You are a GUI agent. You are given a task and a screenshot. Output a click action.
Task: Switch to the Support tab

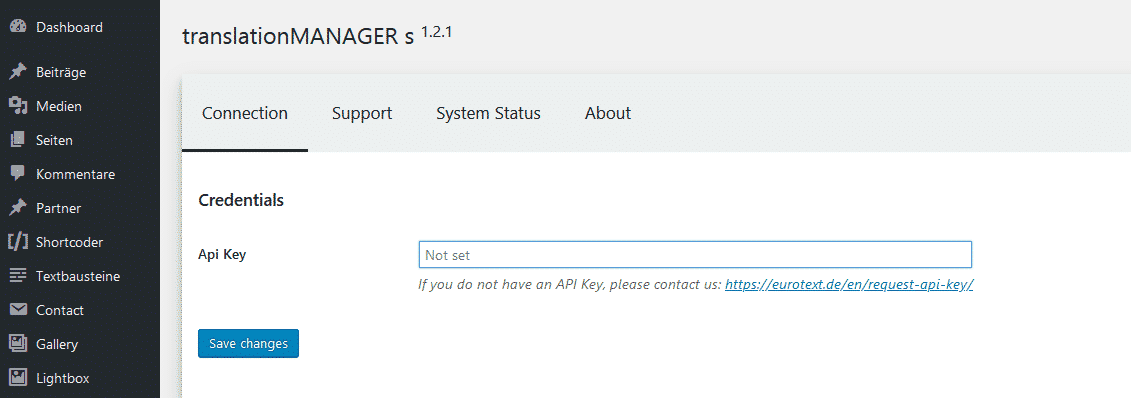tap(362, 113)
